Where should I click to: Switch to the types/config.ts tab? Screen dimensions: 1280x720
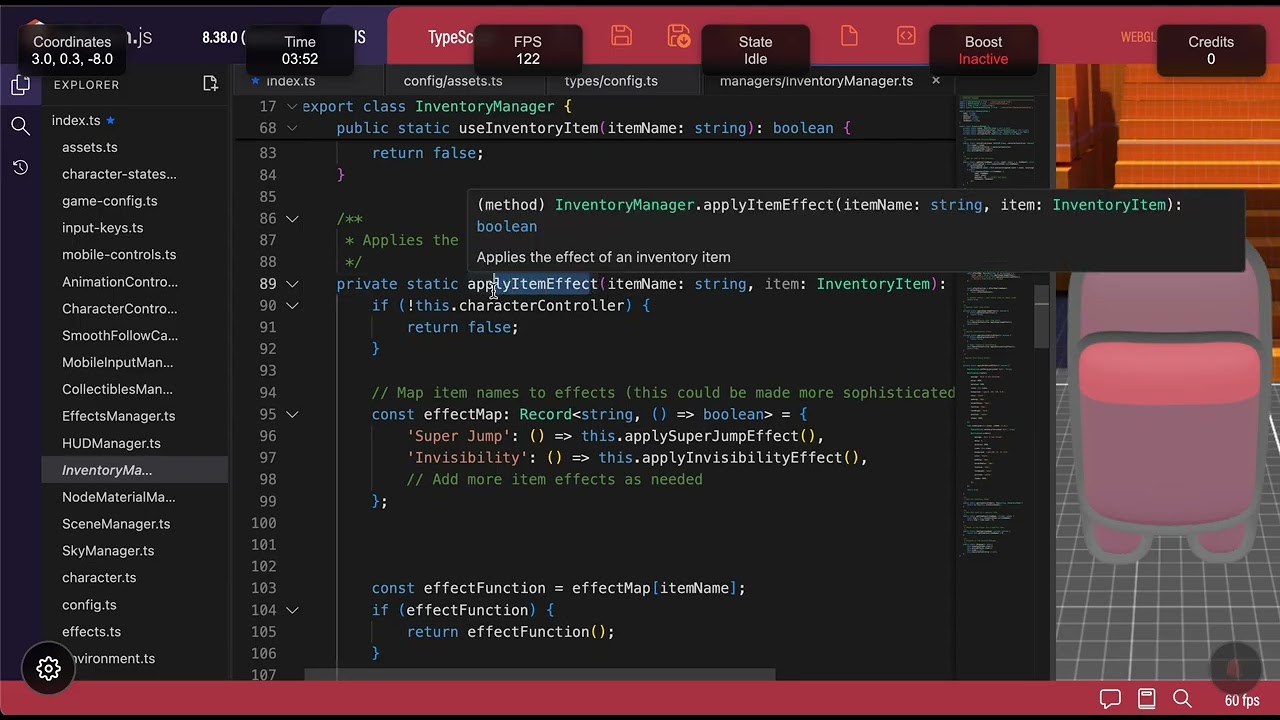tap(611, 81)
